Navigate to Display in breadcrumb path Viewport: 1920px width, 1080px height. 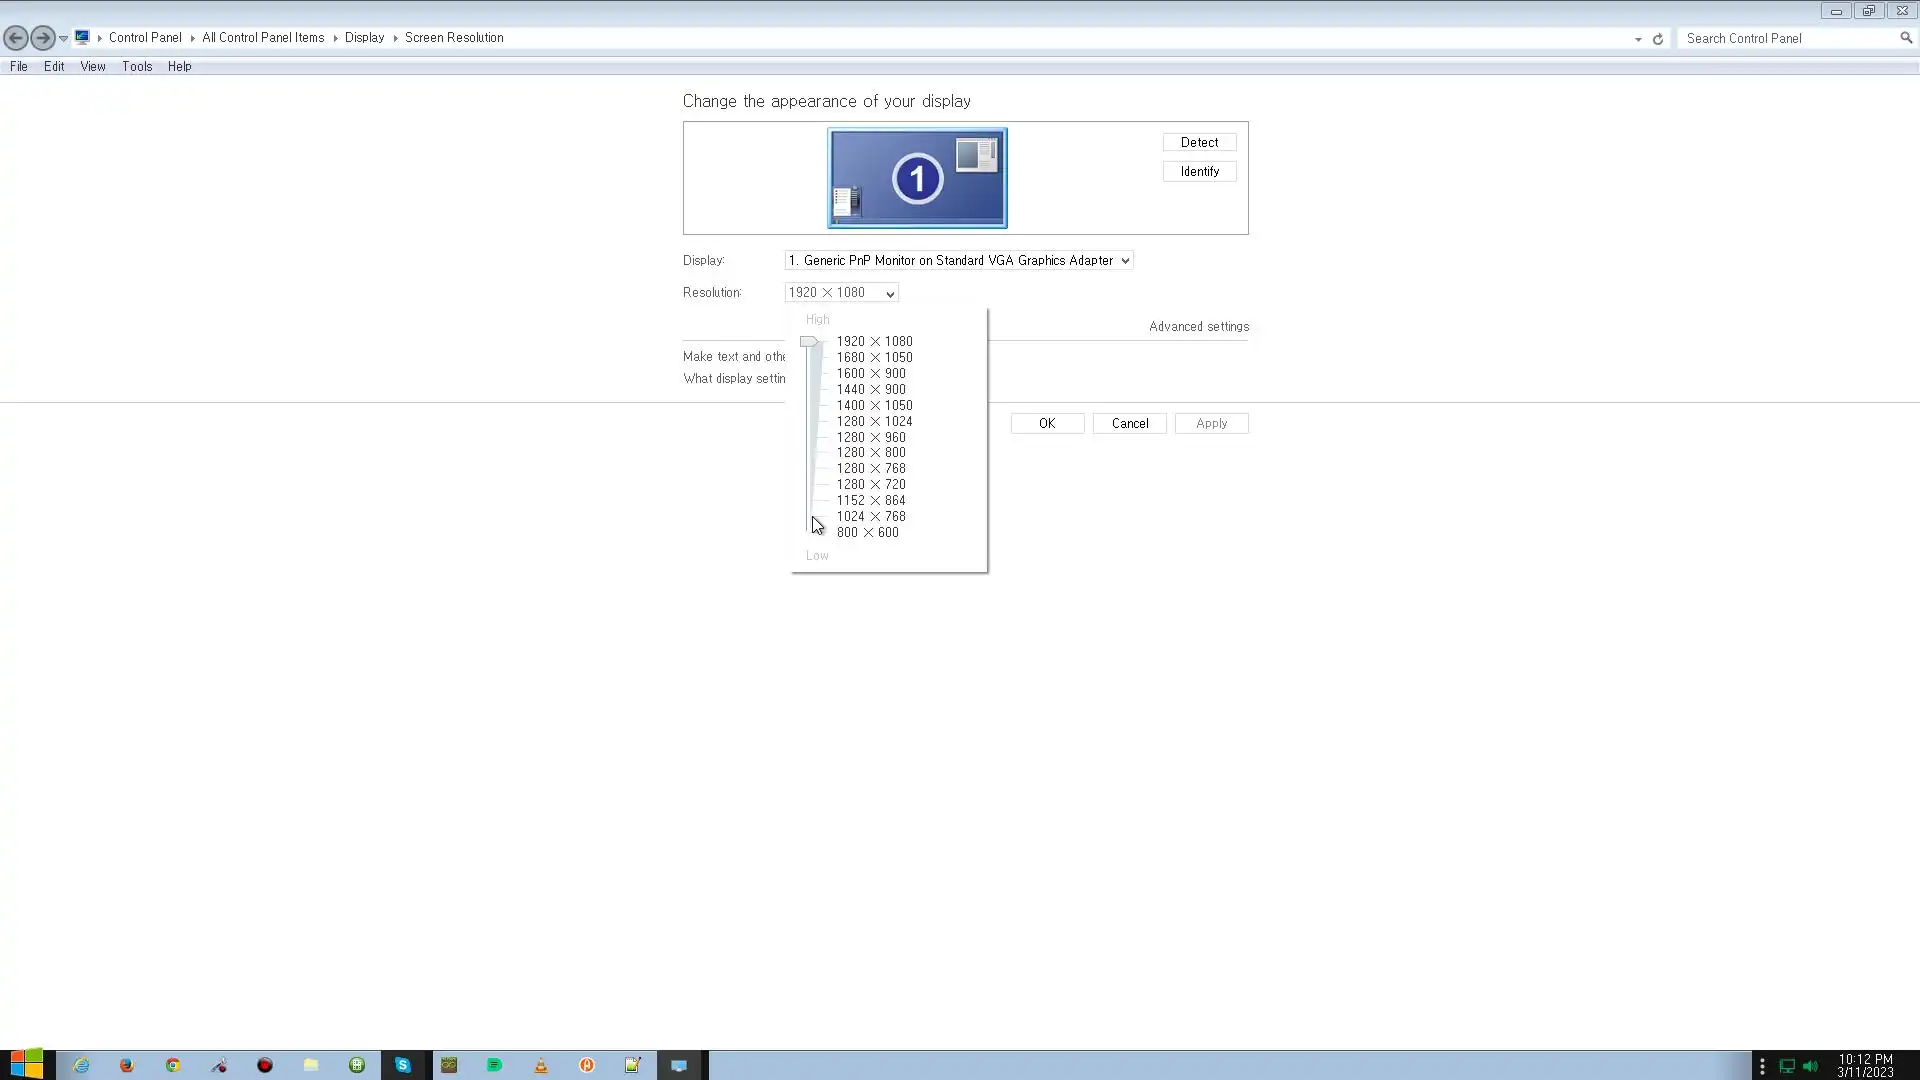364,38
